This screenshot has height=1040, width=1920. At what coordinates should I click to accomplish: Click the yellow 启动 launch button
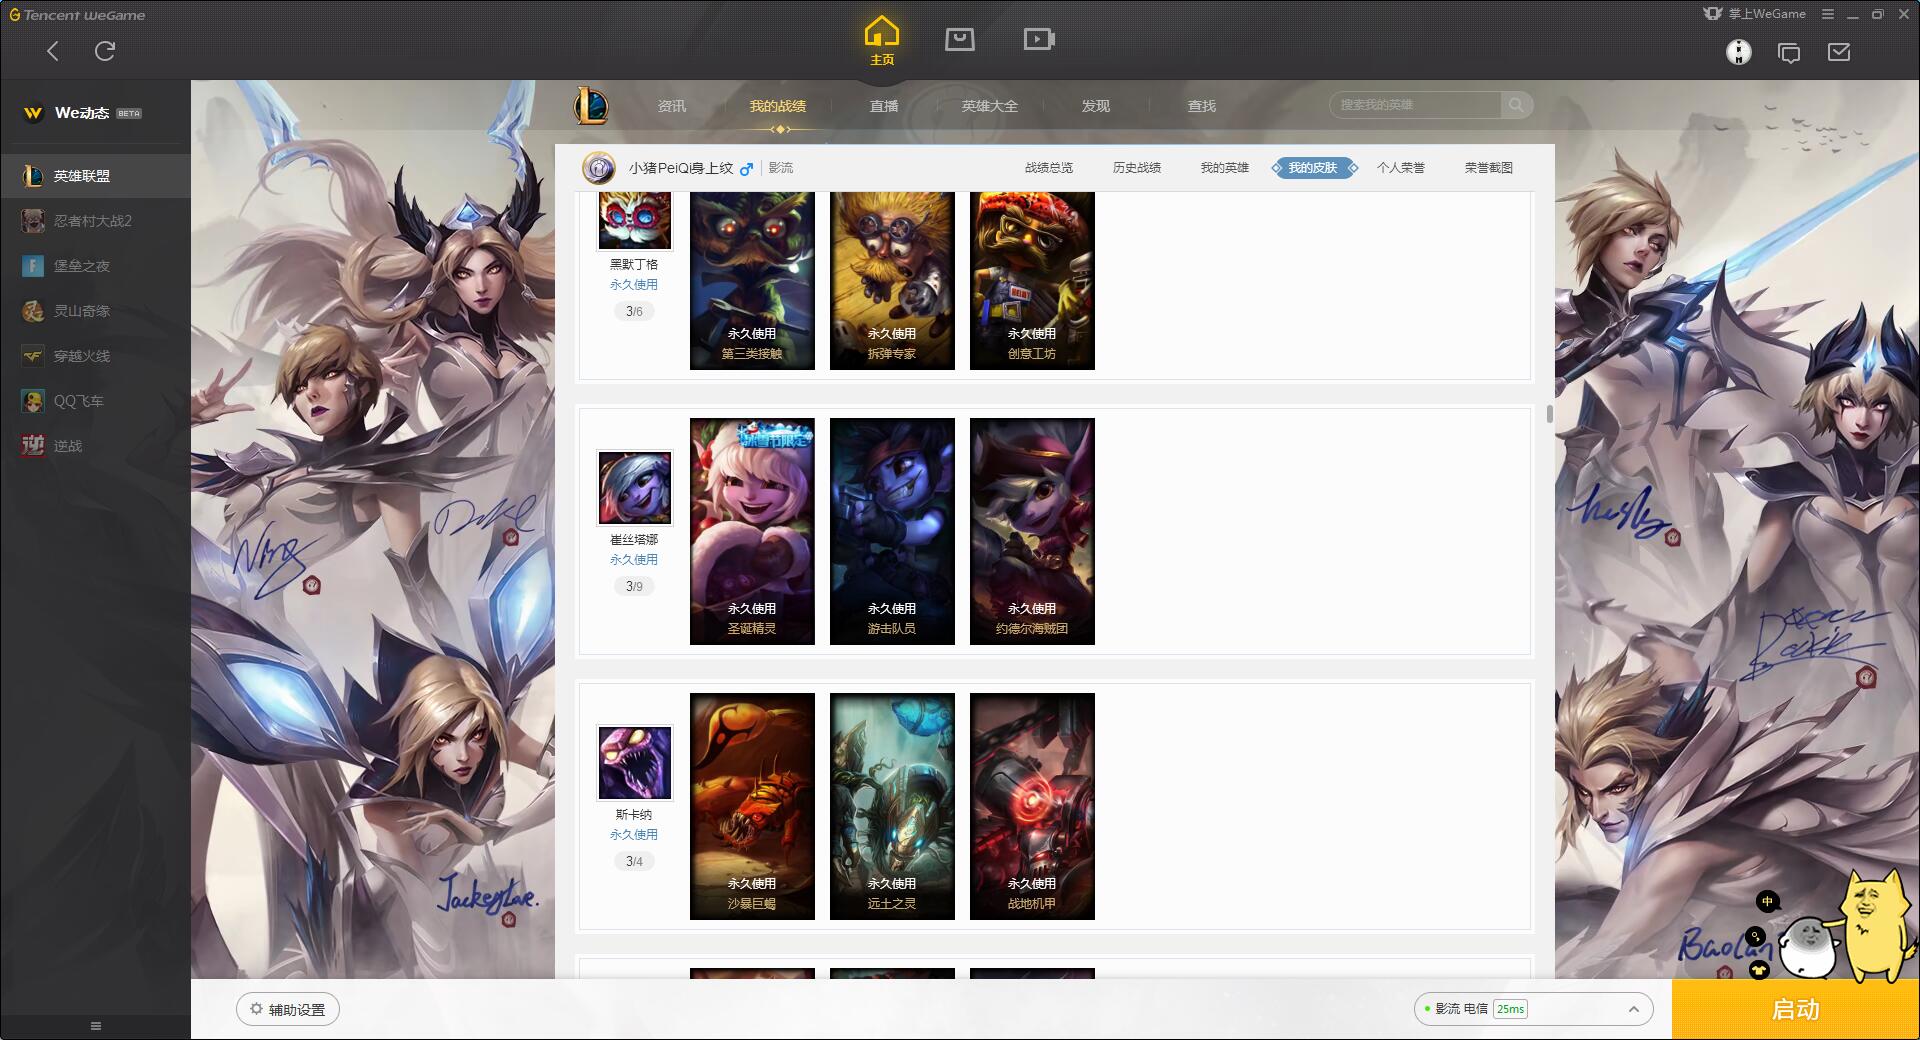tap(1796, 1010)
